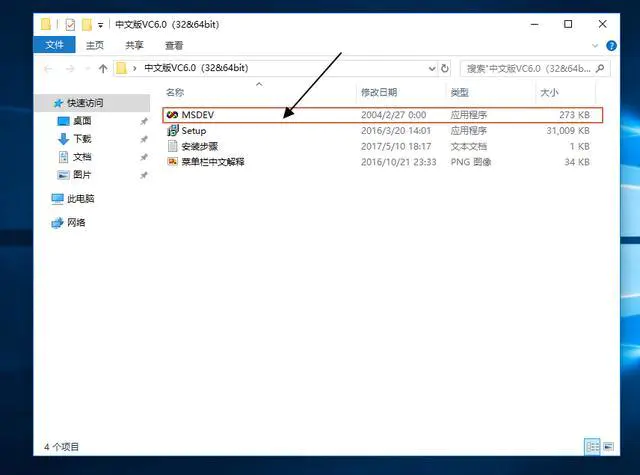Select the MSDEV rainbow application icon

172,115
